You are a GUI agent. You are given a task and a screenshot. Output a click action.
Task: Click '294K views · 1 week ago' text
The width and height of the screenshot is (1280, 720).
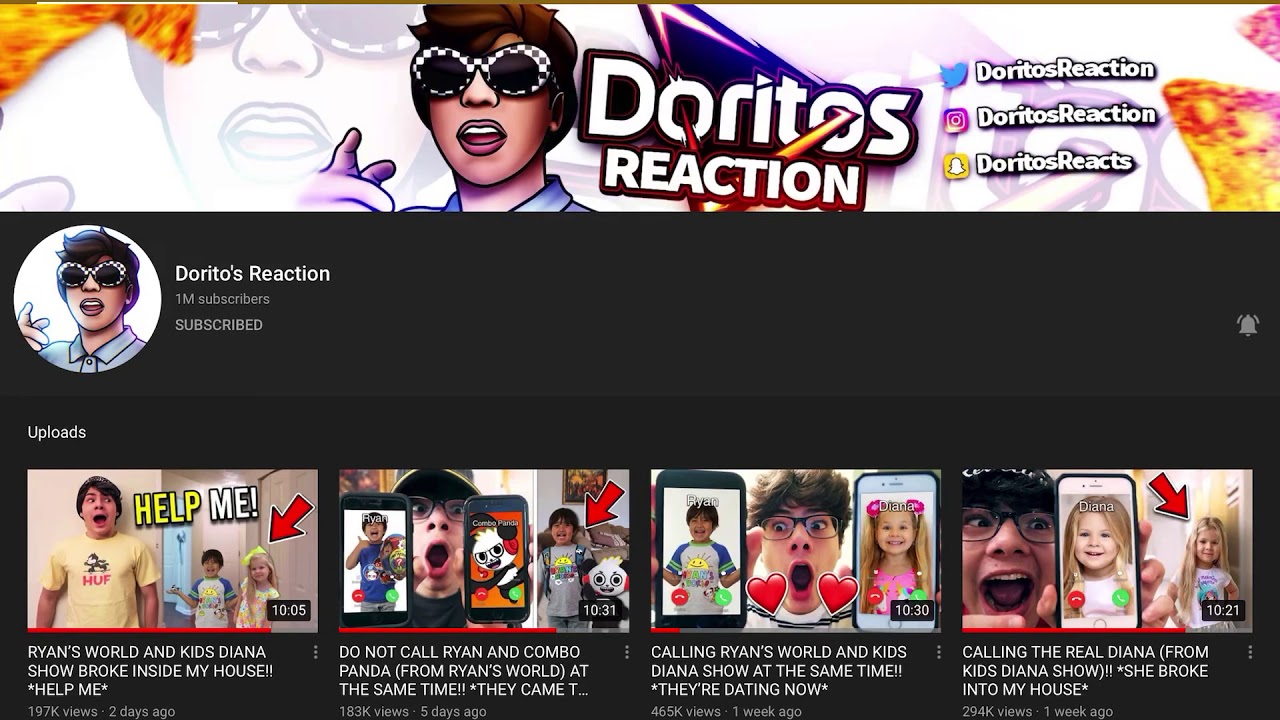(1037, 711)
